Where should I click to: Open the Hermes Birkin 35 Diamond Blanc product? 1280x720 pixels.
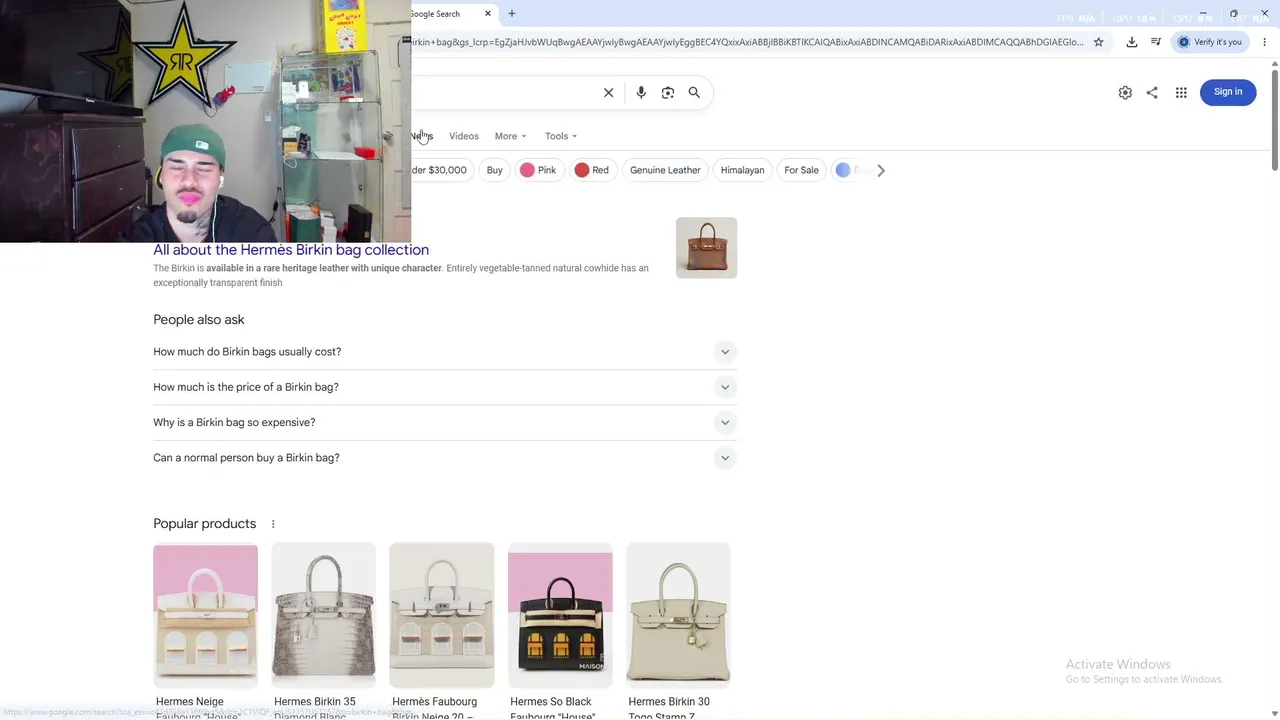(x=323, y=615)
